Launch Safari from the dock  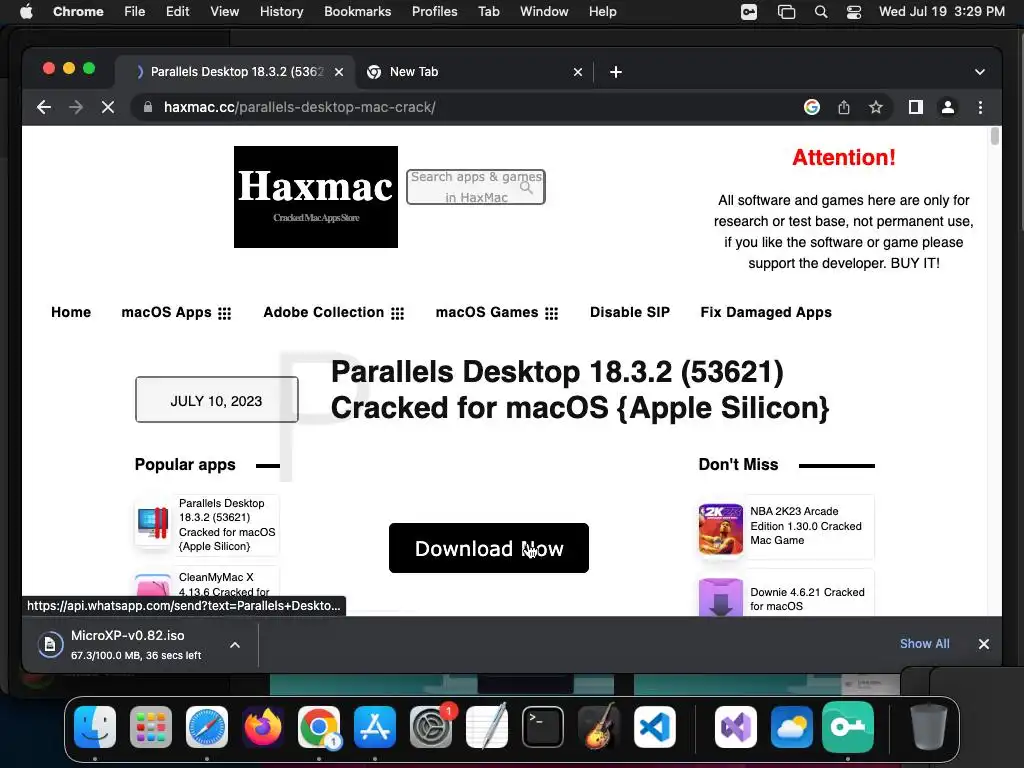coord(207,727)
